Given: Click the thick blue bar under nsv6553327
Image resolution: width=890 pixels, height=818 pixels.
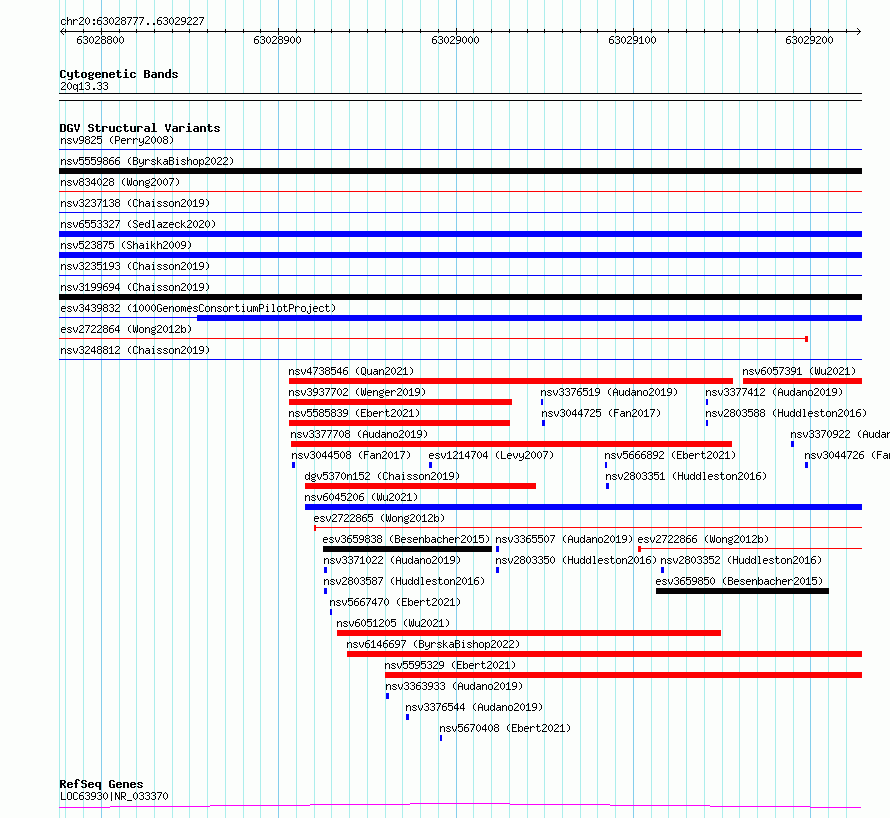Looking at the screenshot, I should 460,234.
